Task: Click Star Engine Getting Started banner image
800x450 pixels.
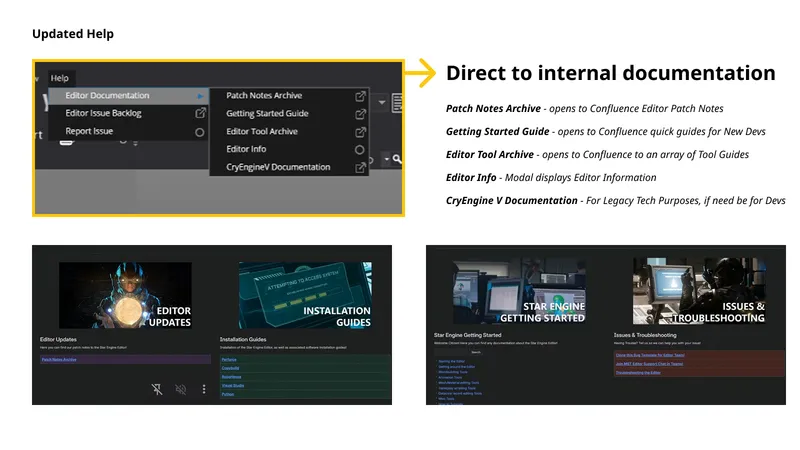Action: pyautogui.click(x=519, y=291)
